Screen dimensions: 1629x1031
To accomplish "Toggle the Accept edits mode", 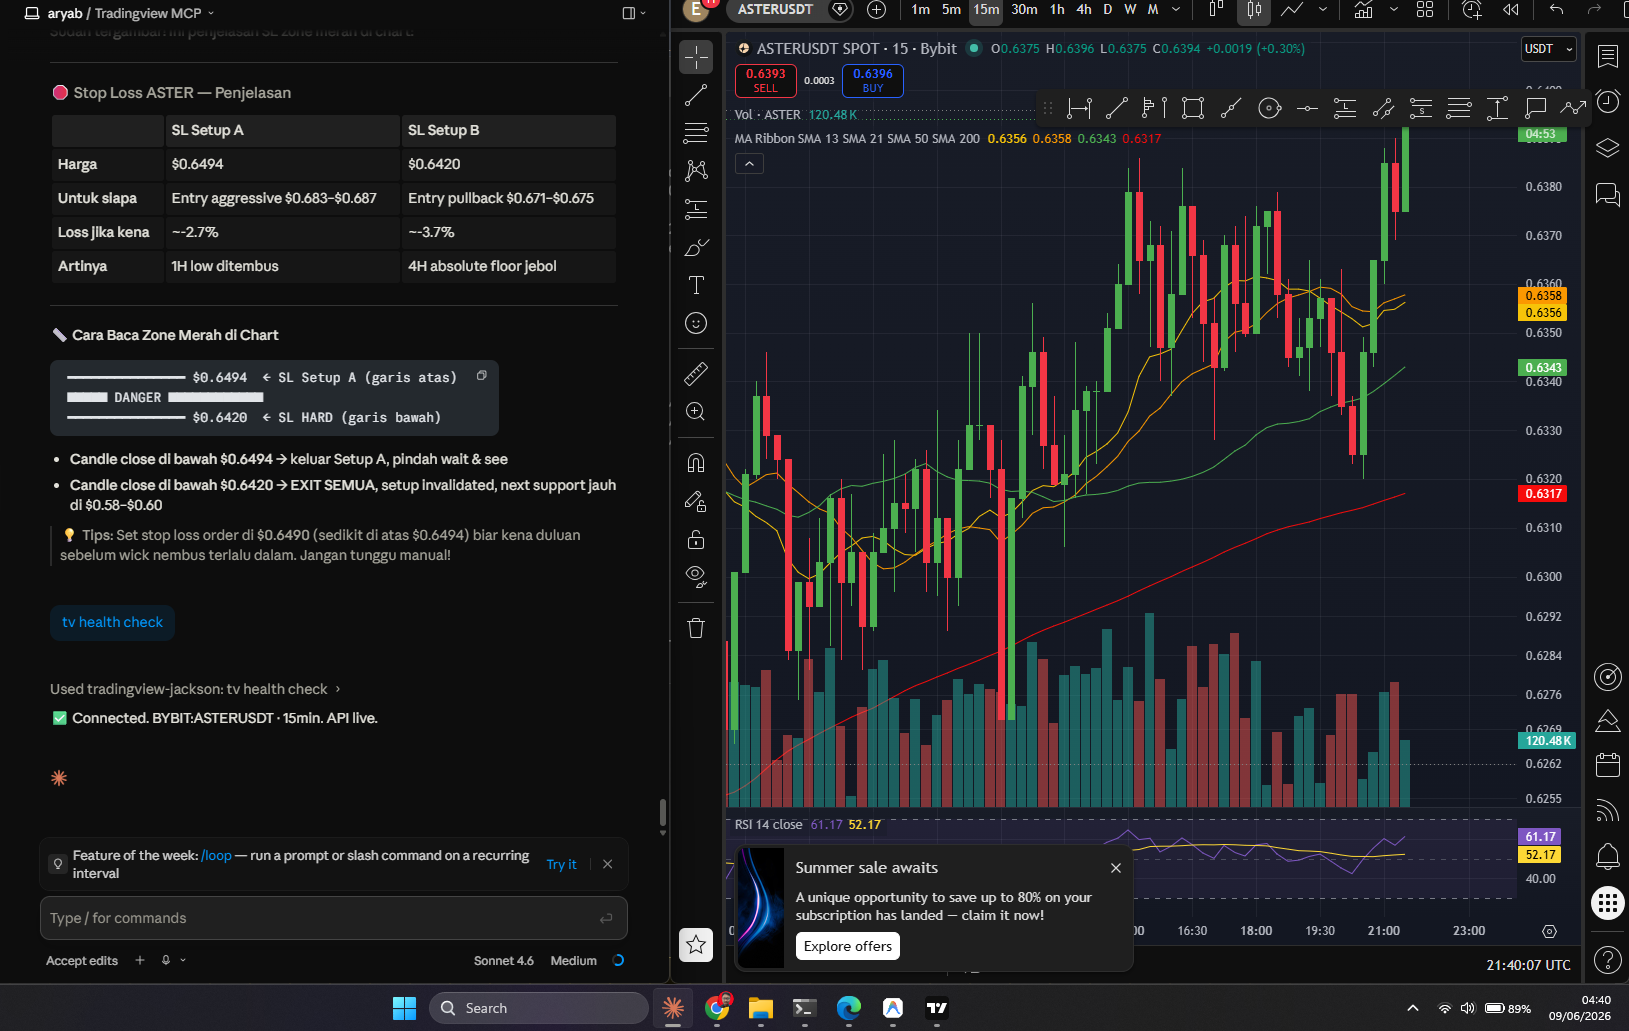I will click(x=82, y=960).
